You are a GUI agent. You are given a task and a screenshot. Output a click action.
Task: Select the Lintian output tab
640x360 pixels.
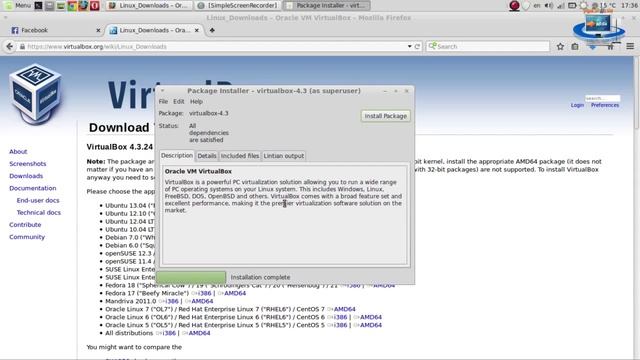pos(283,156)
